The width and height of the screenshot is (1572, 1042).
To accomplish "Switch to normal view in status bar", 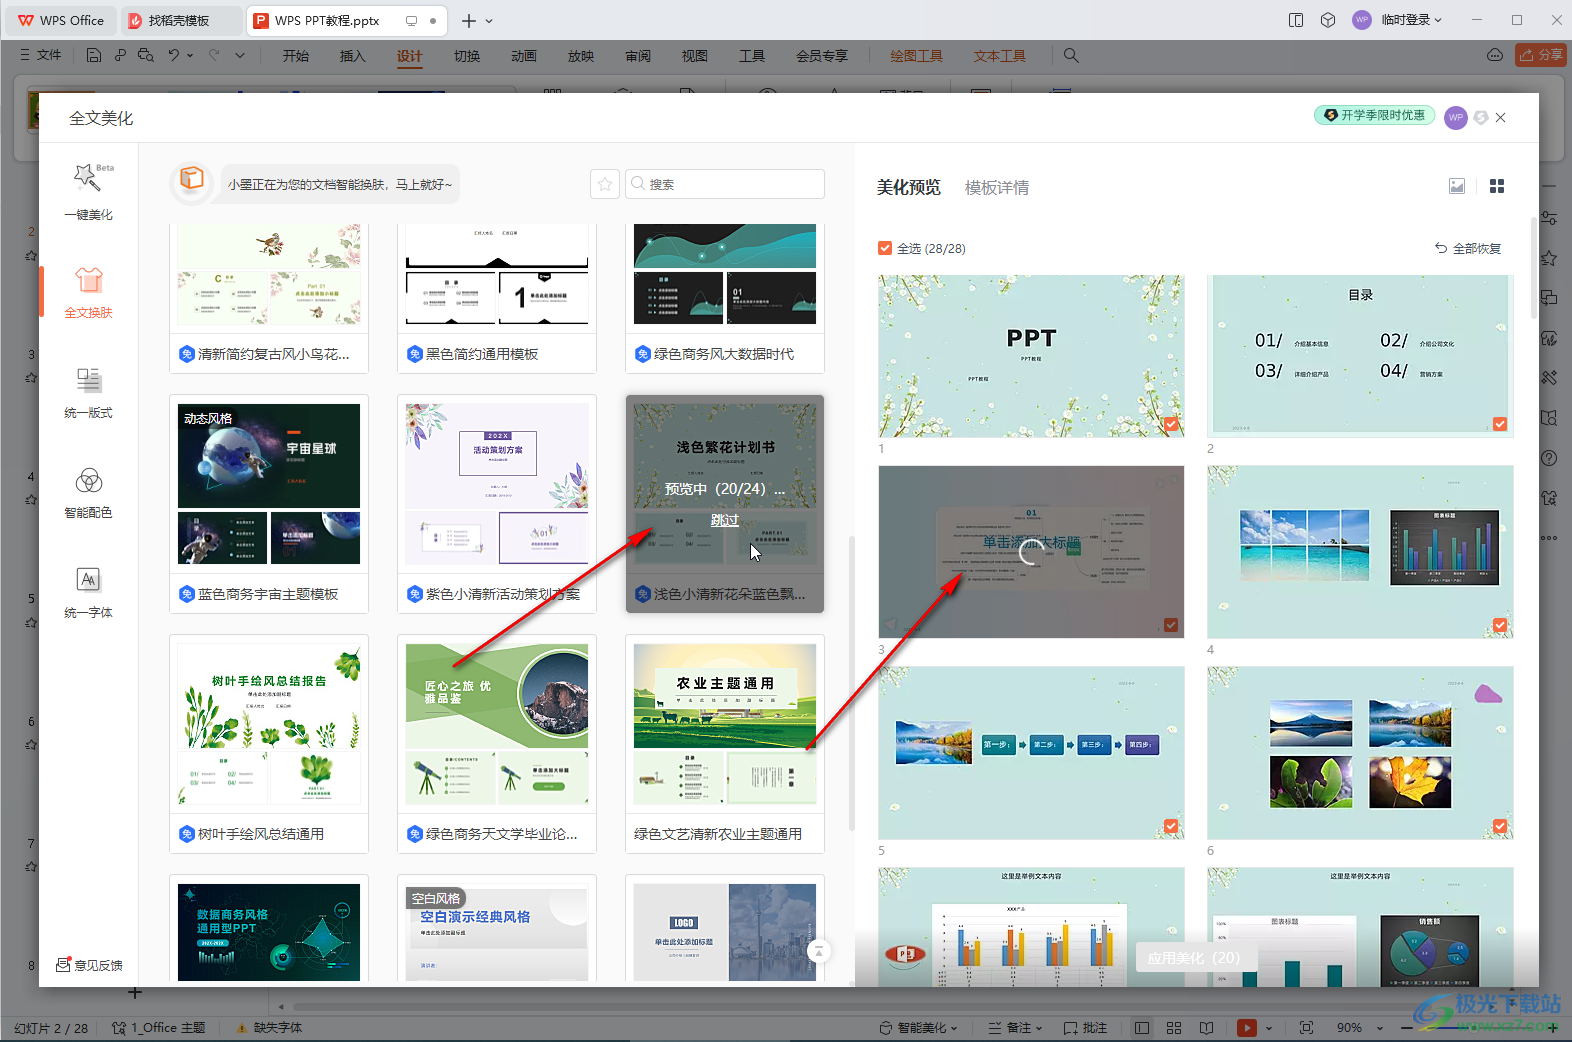I will [x=1142, y=1027].
